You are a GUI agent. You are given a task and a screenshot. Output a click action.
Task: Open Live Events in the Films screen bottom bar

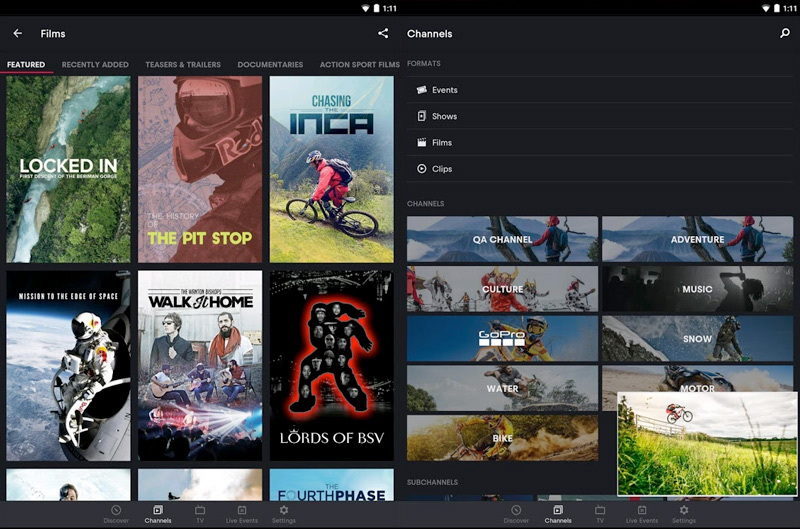[242, 514]
